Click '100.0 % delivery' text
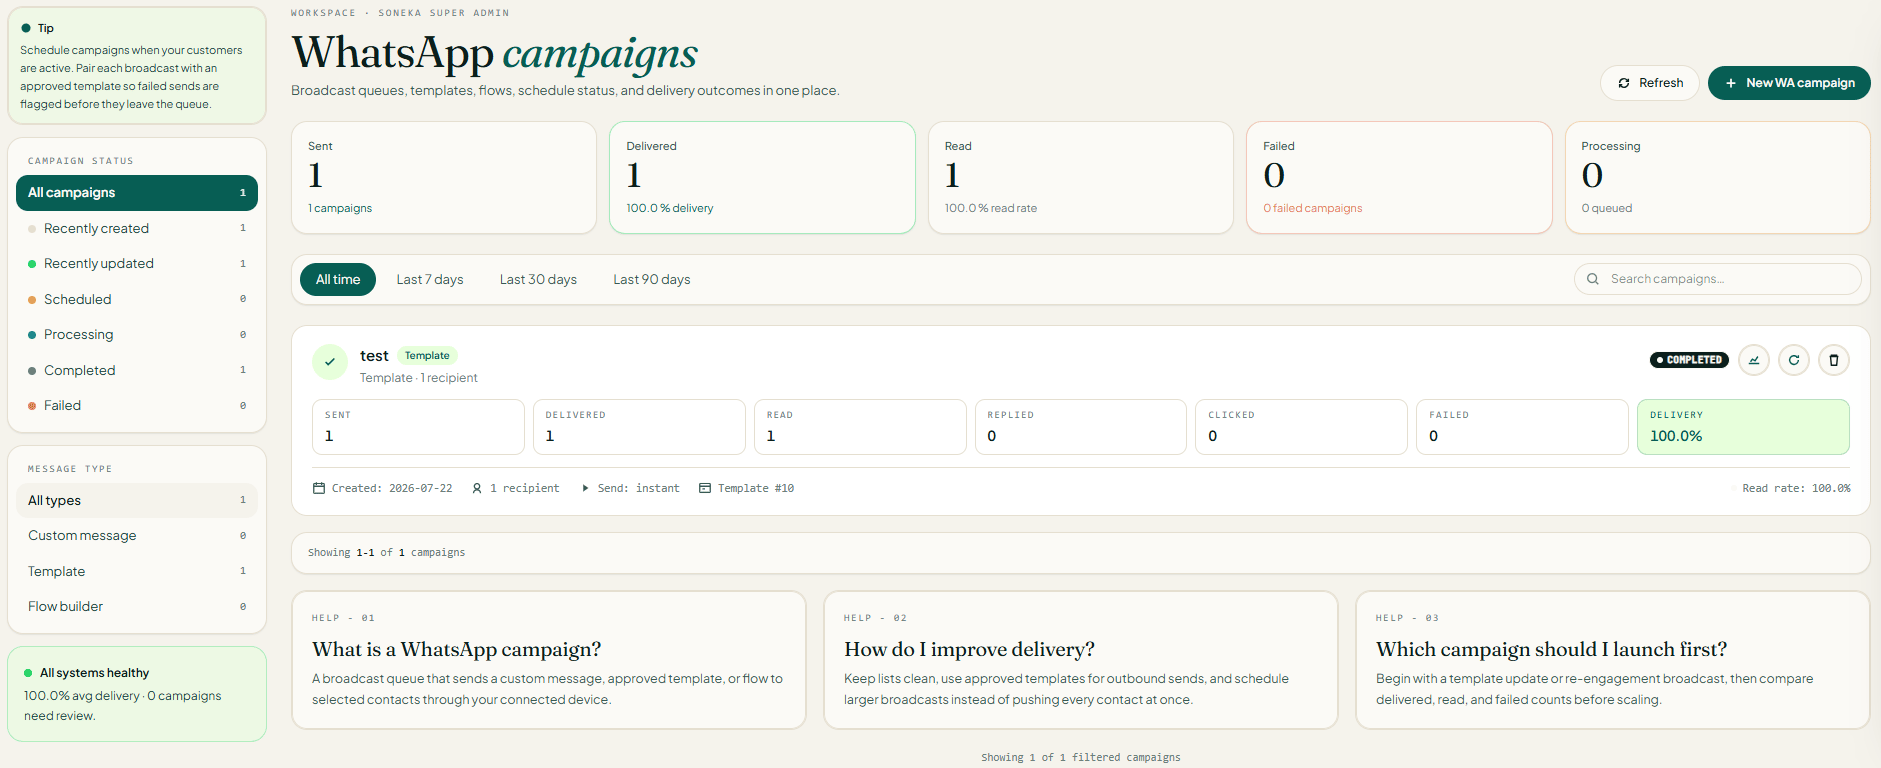Screen dimensions: 1881x768 (x=670, y=208)
